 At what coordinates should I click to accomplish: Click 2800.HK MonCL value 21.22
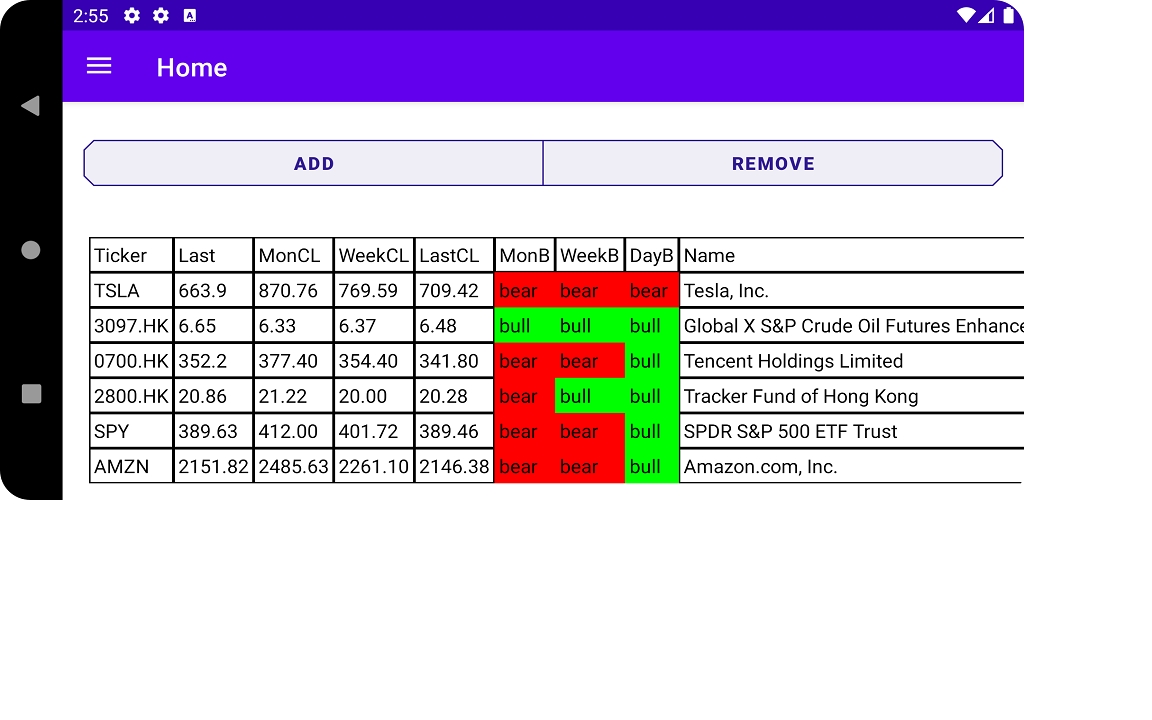(x=294, y=397)
